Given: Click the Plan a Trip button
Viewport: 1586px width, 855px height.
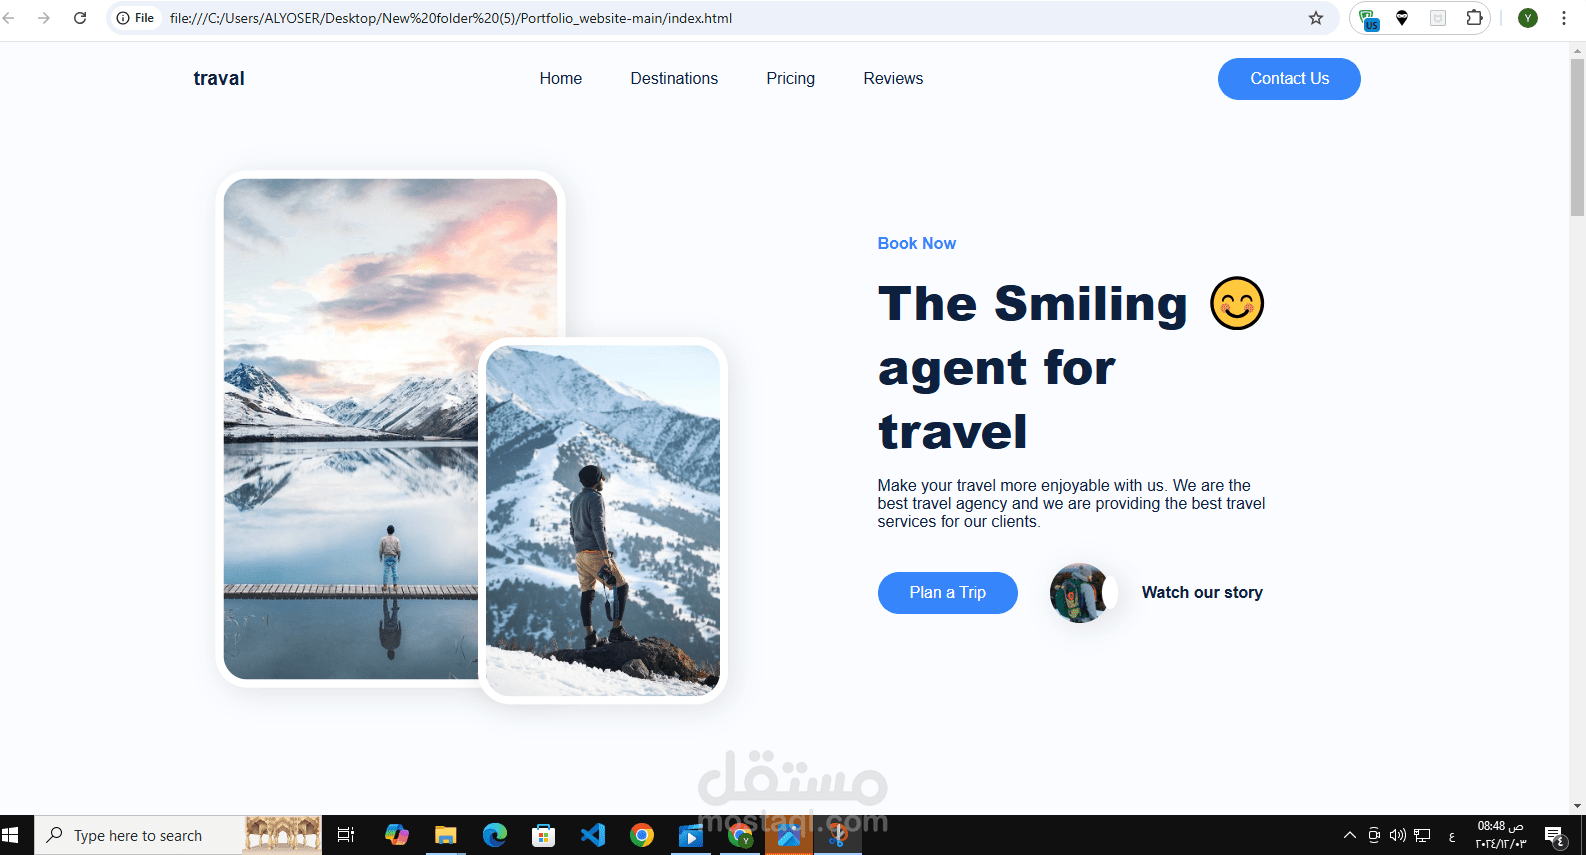Looking at the screenshot, I should tap(947, 593).
